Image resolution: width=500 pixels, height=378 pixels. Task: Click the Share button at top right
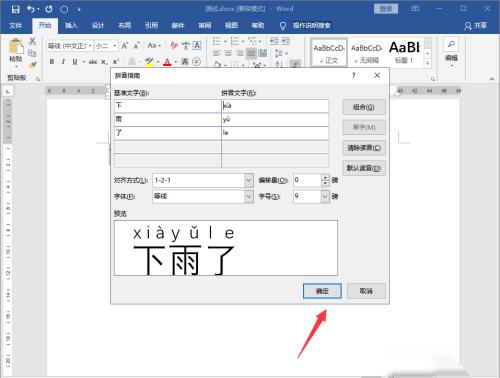(476, 25)
